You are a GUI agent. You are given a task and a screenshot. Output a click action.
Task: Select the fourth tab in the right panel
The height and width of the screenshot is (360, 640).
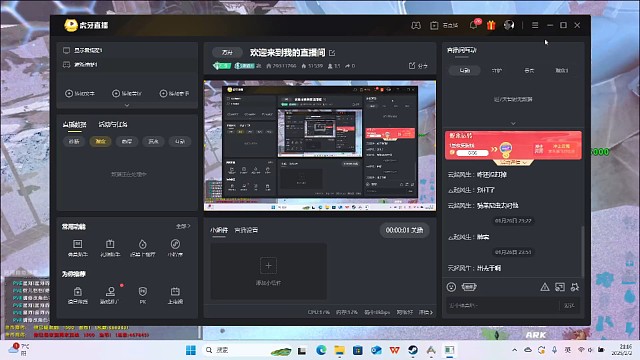click(562, 71)
